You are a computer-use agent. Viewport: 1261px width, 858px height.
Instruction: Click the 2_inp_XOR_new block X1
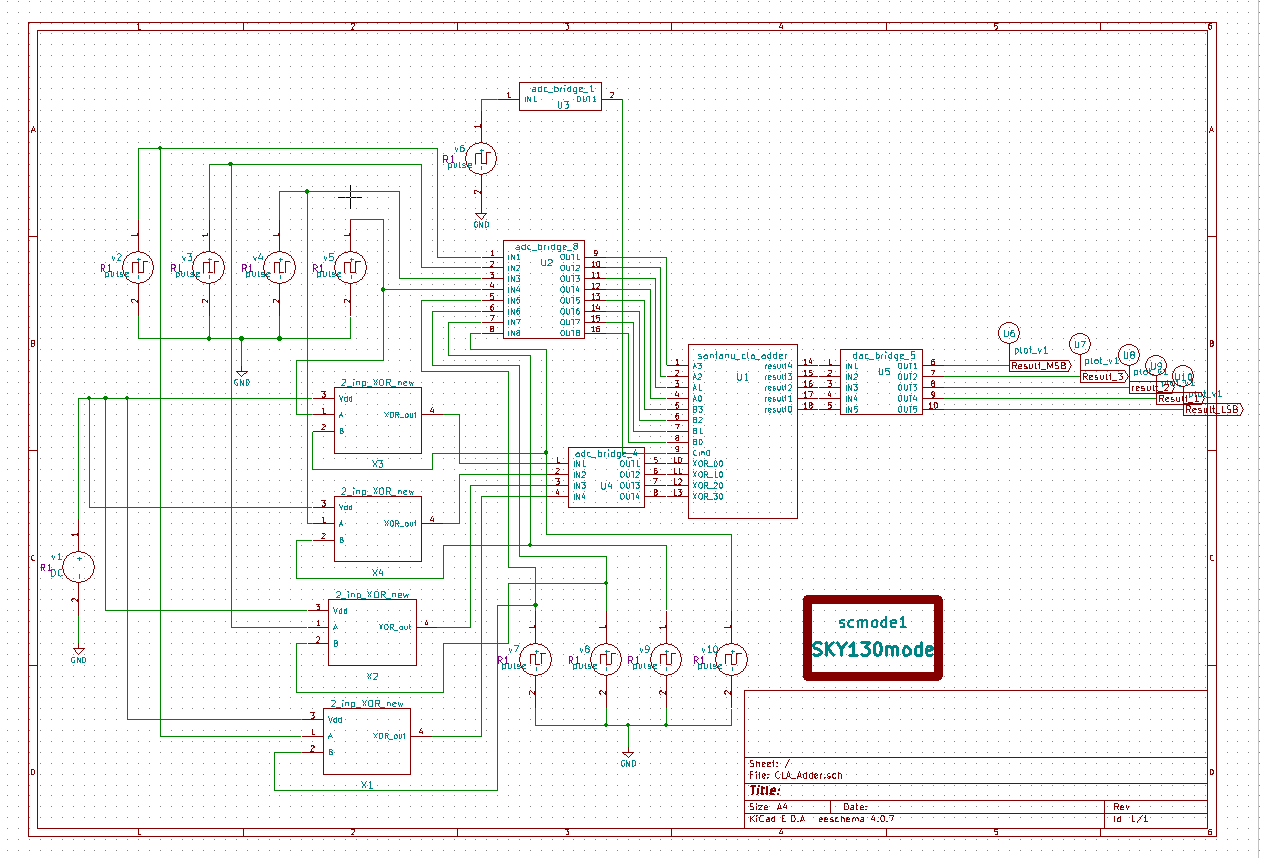[x=365, y=738]
